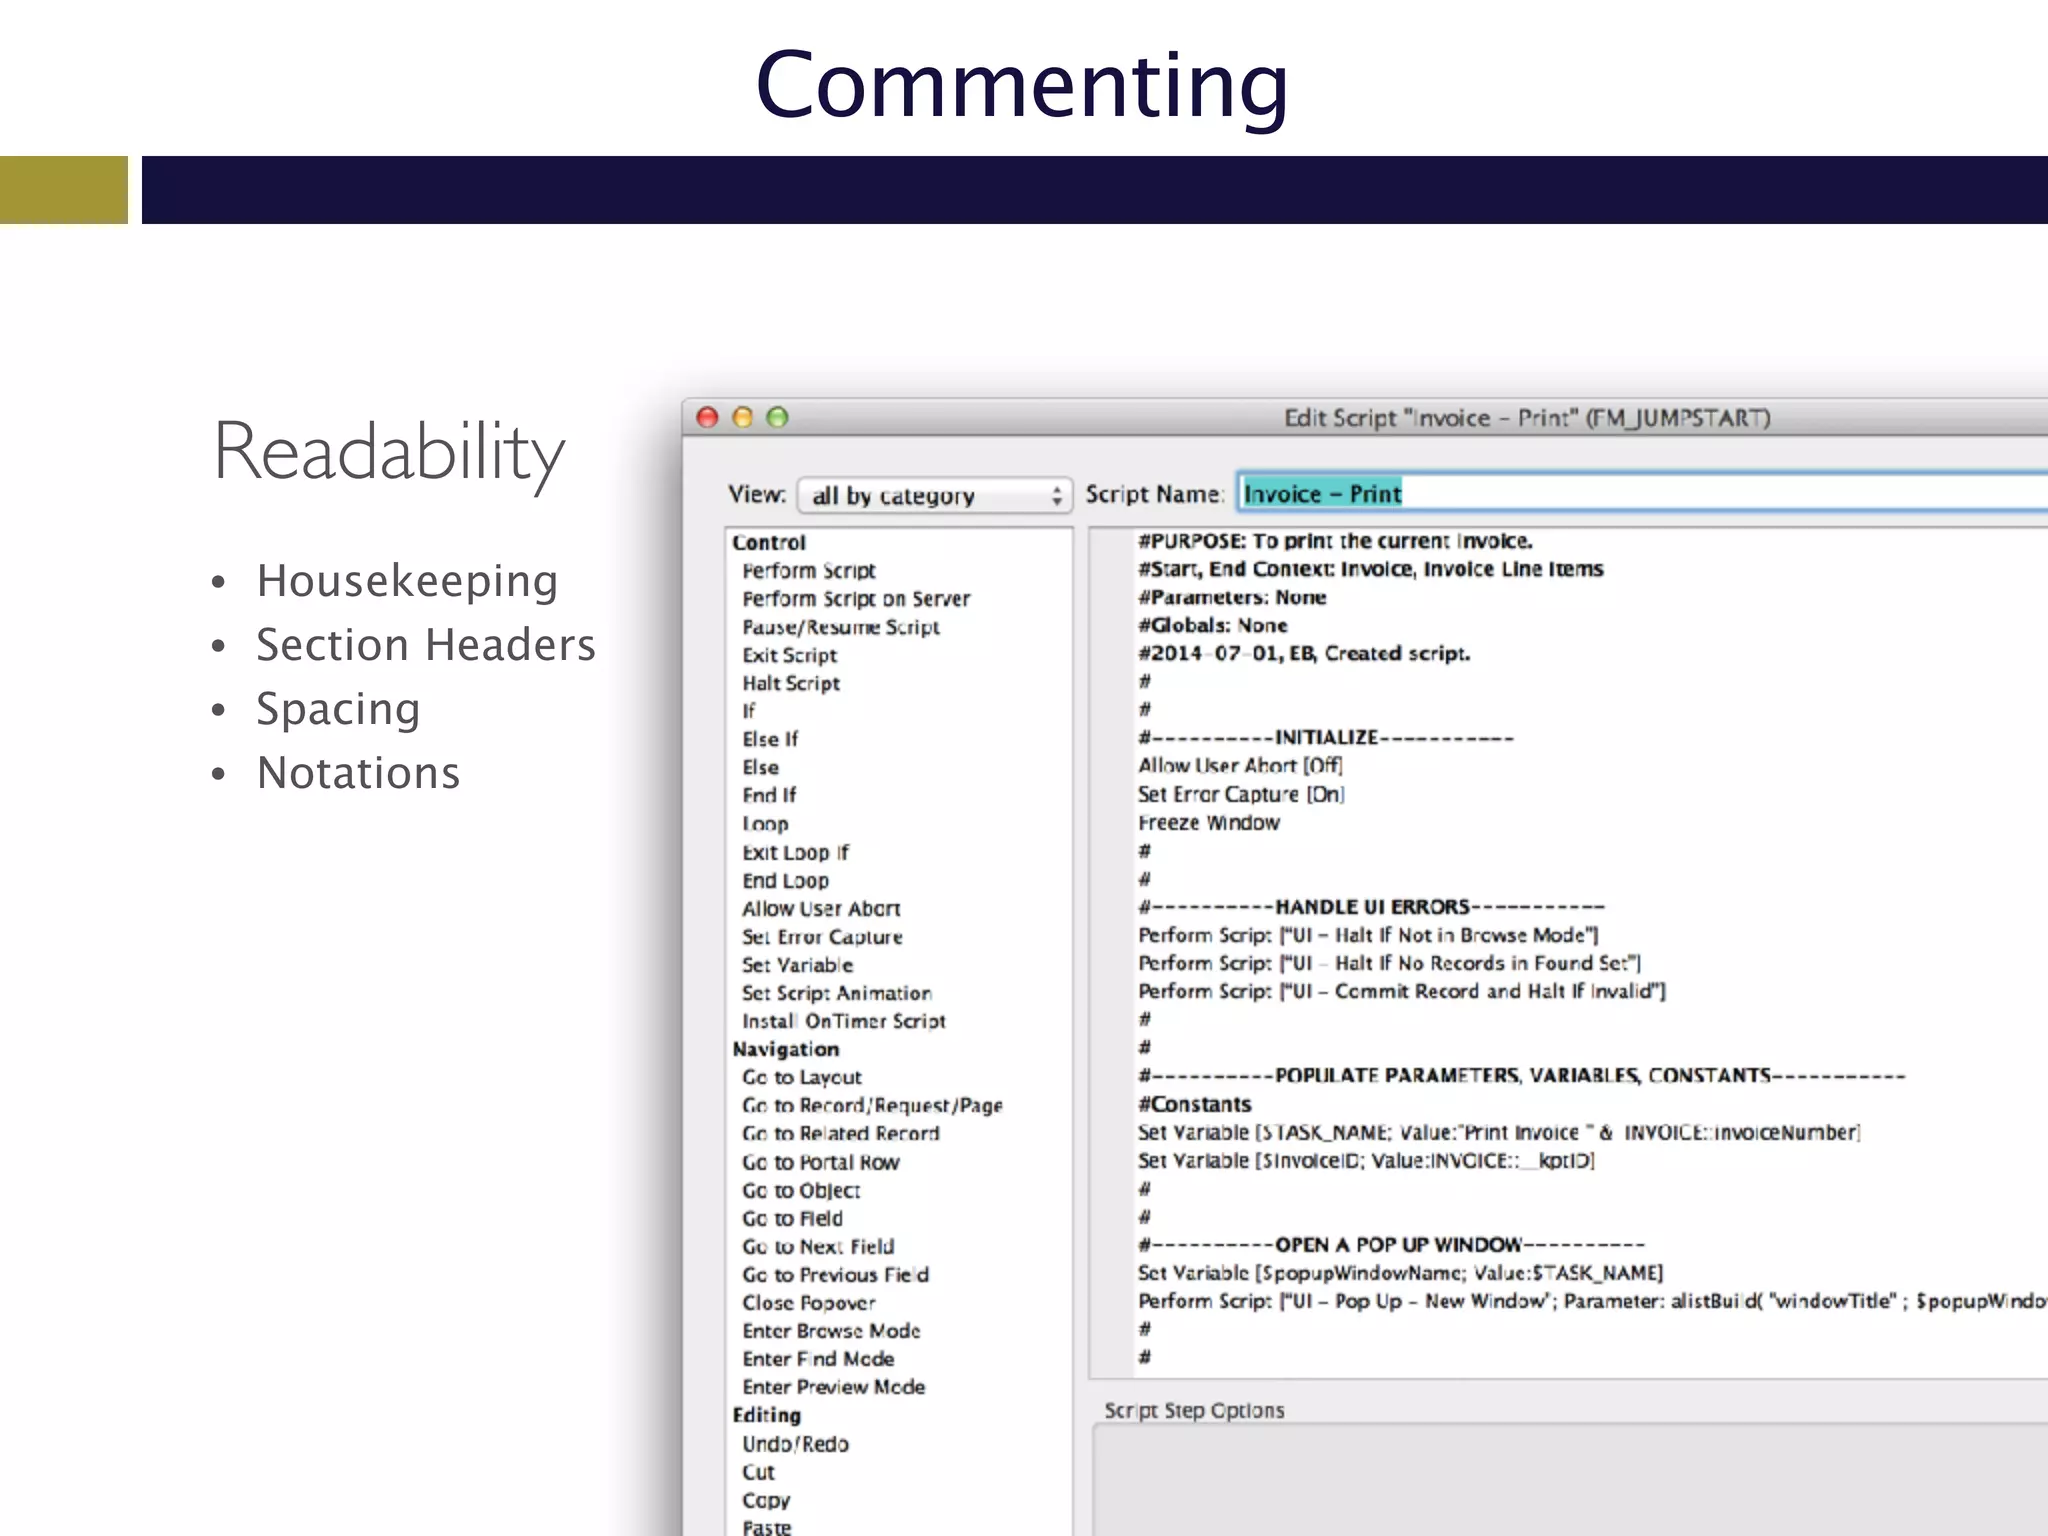2048x1536 pixels.
Task: Select 'Pause/Resume Script' step
Action: coord(840,627)
